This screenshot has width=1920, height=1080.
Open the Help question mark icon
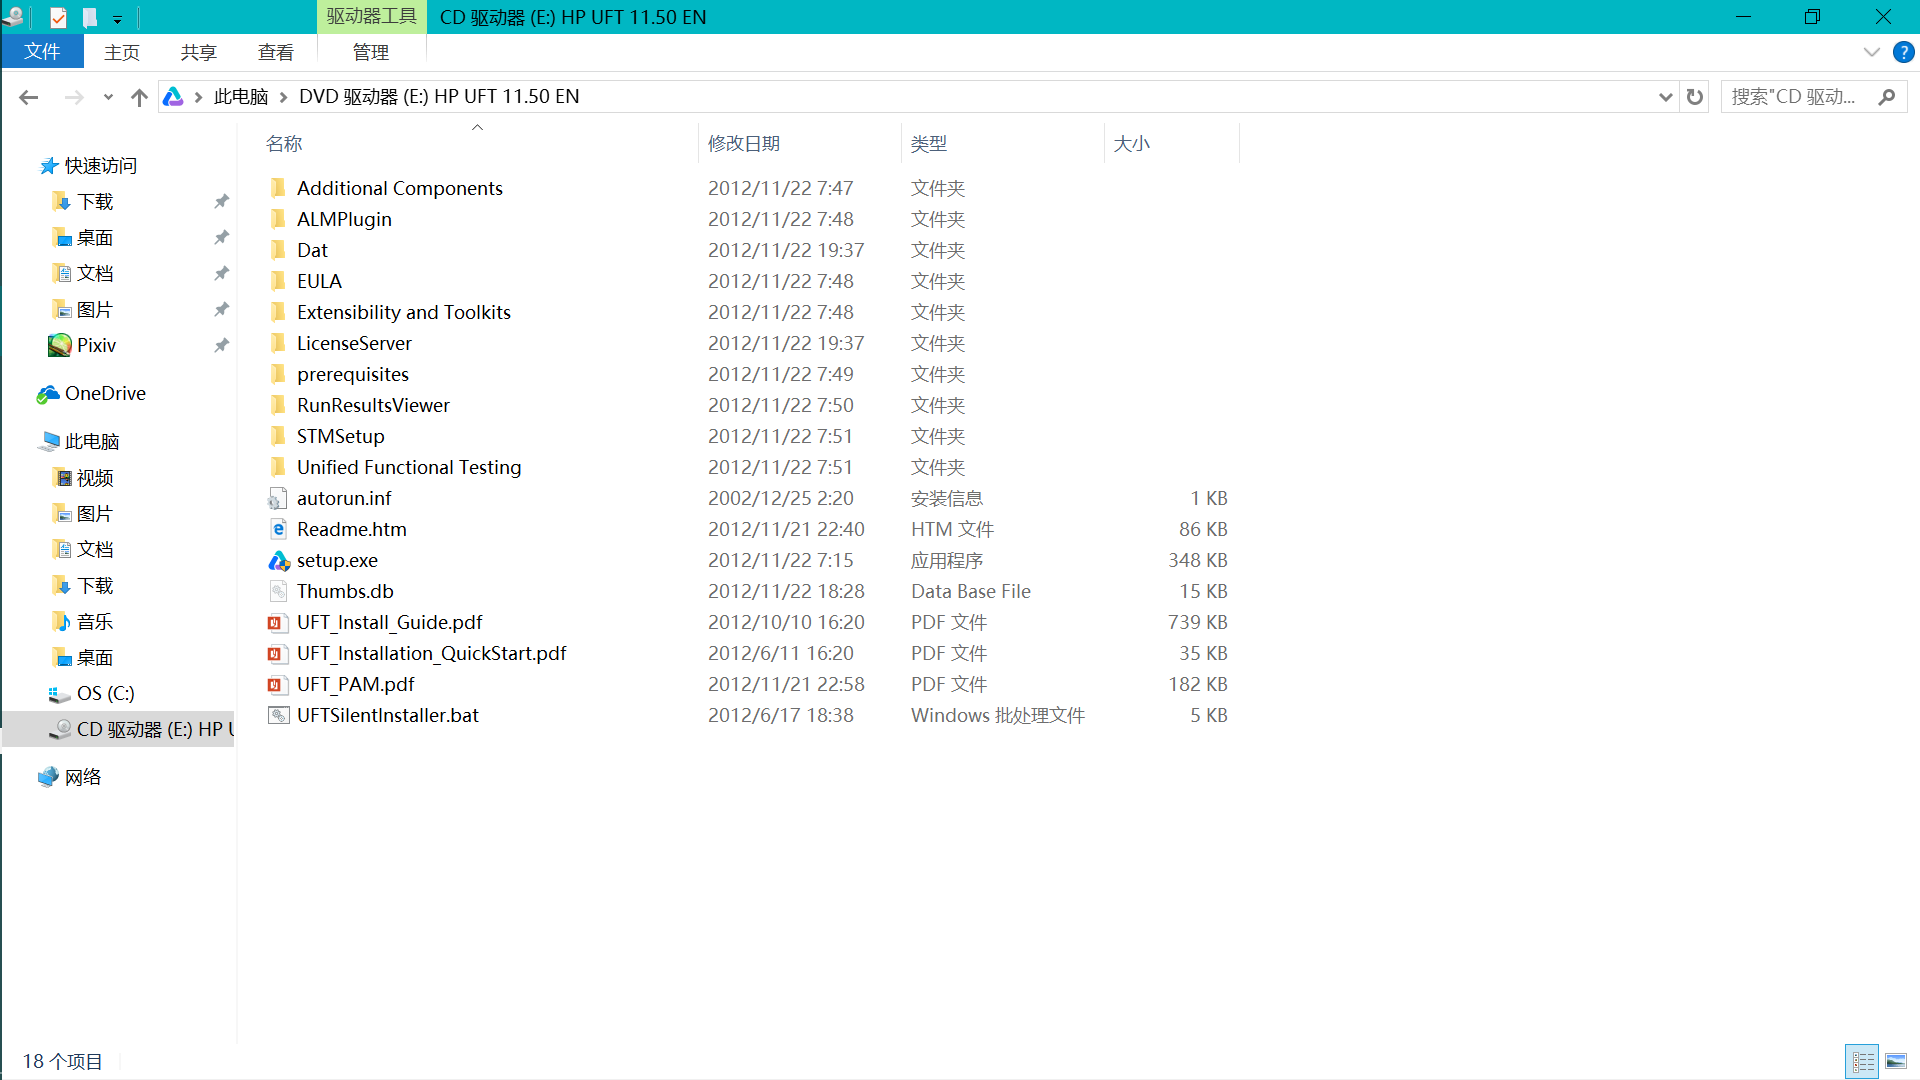1903,52
